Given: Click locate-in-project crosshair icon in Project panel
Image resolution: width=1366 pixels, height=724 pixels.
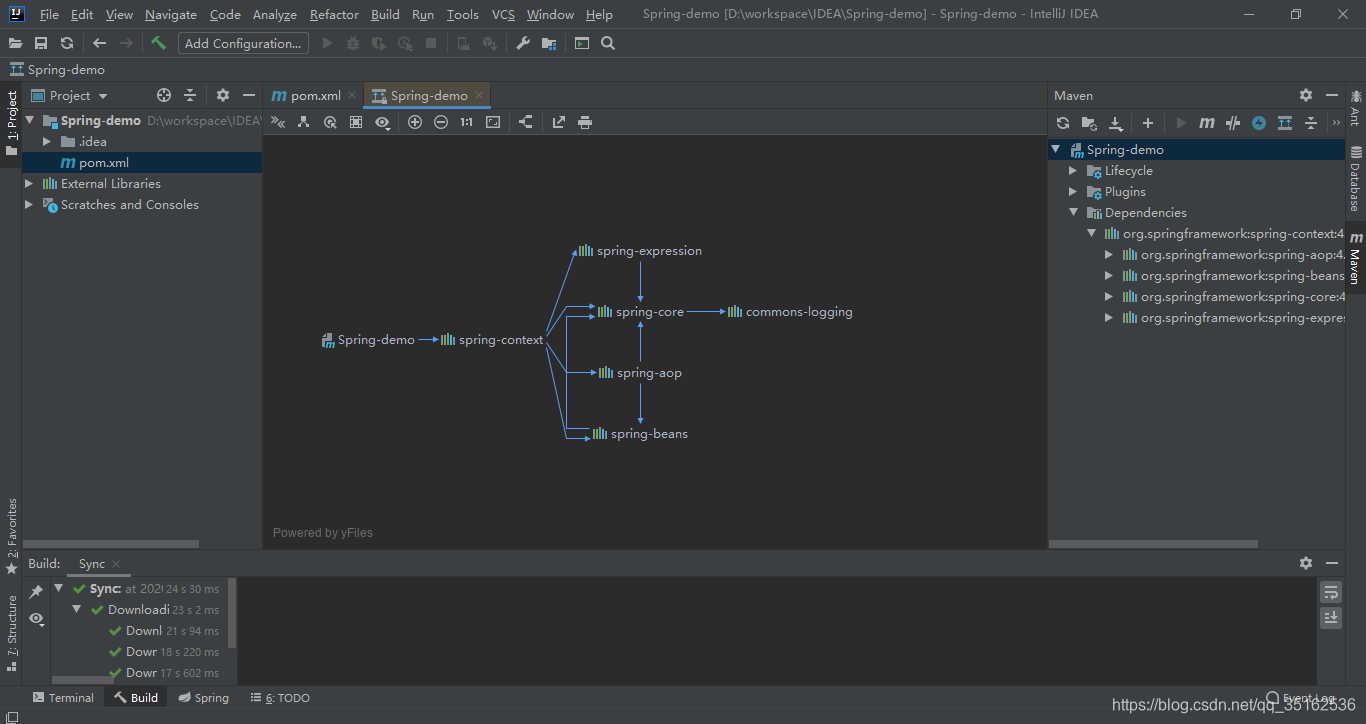Looking at the screenshot, I should 164,95.
